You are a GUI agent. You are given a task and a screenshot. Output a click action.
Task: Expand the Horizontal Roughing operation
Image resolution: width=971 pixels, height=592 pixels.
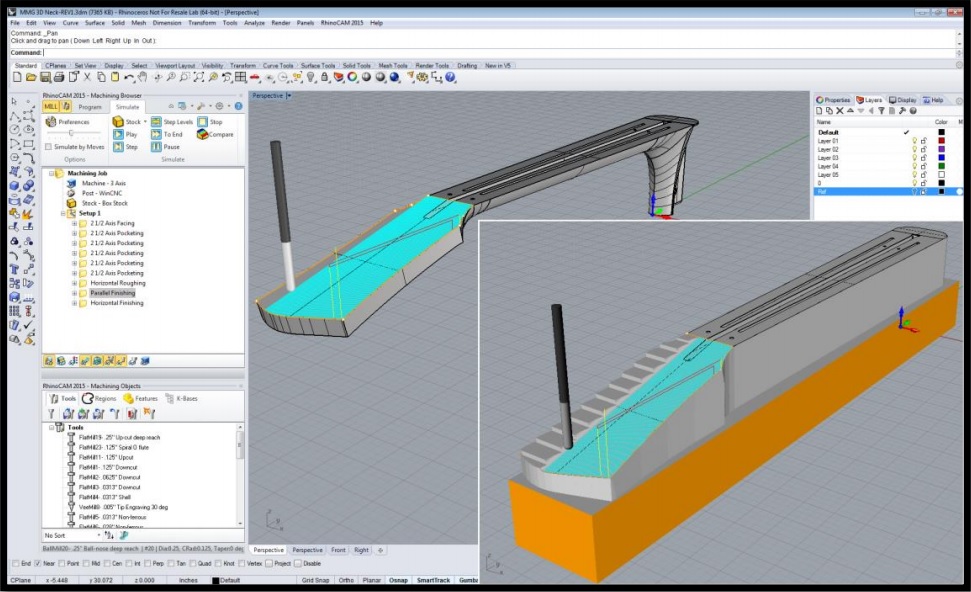74,283
